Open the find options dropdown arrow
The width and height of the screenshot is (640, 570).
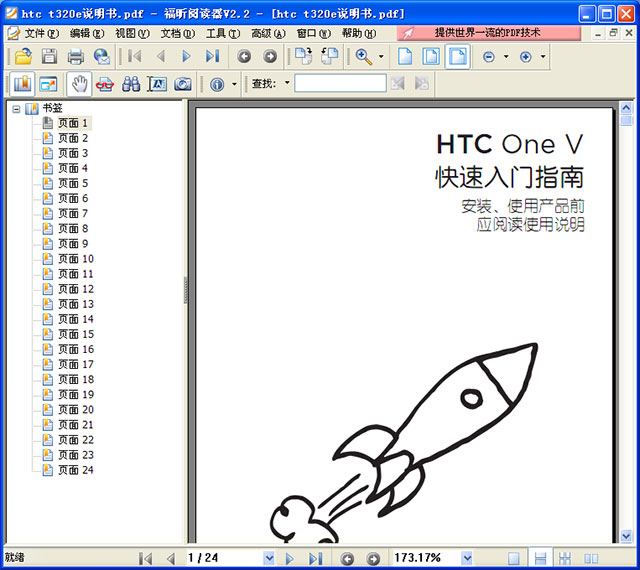(x=287, y=83)
